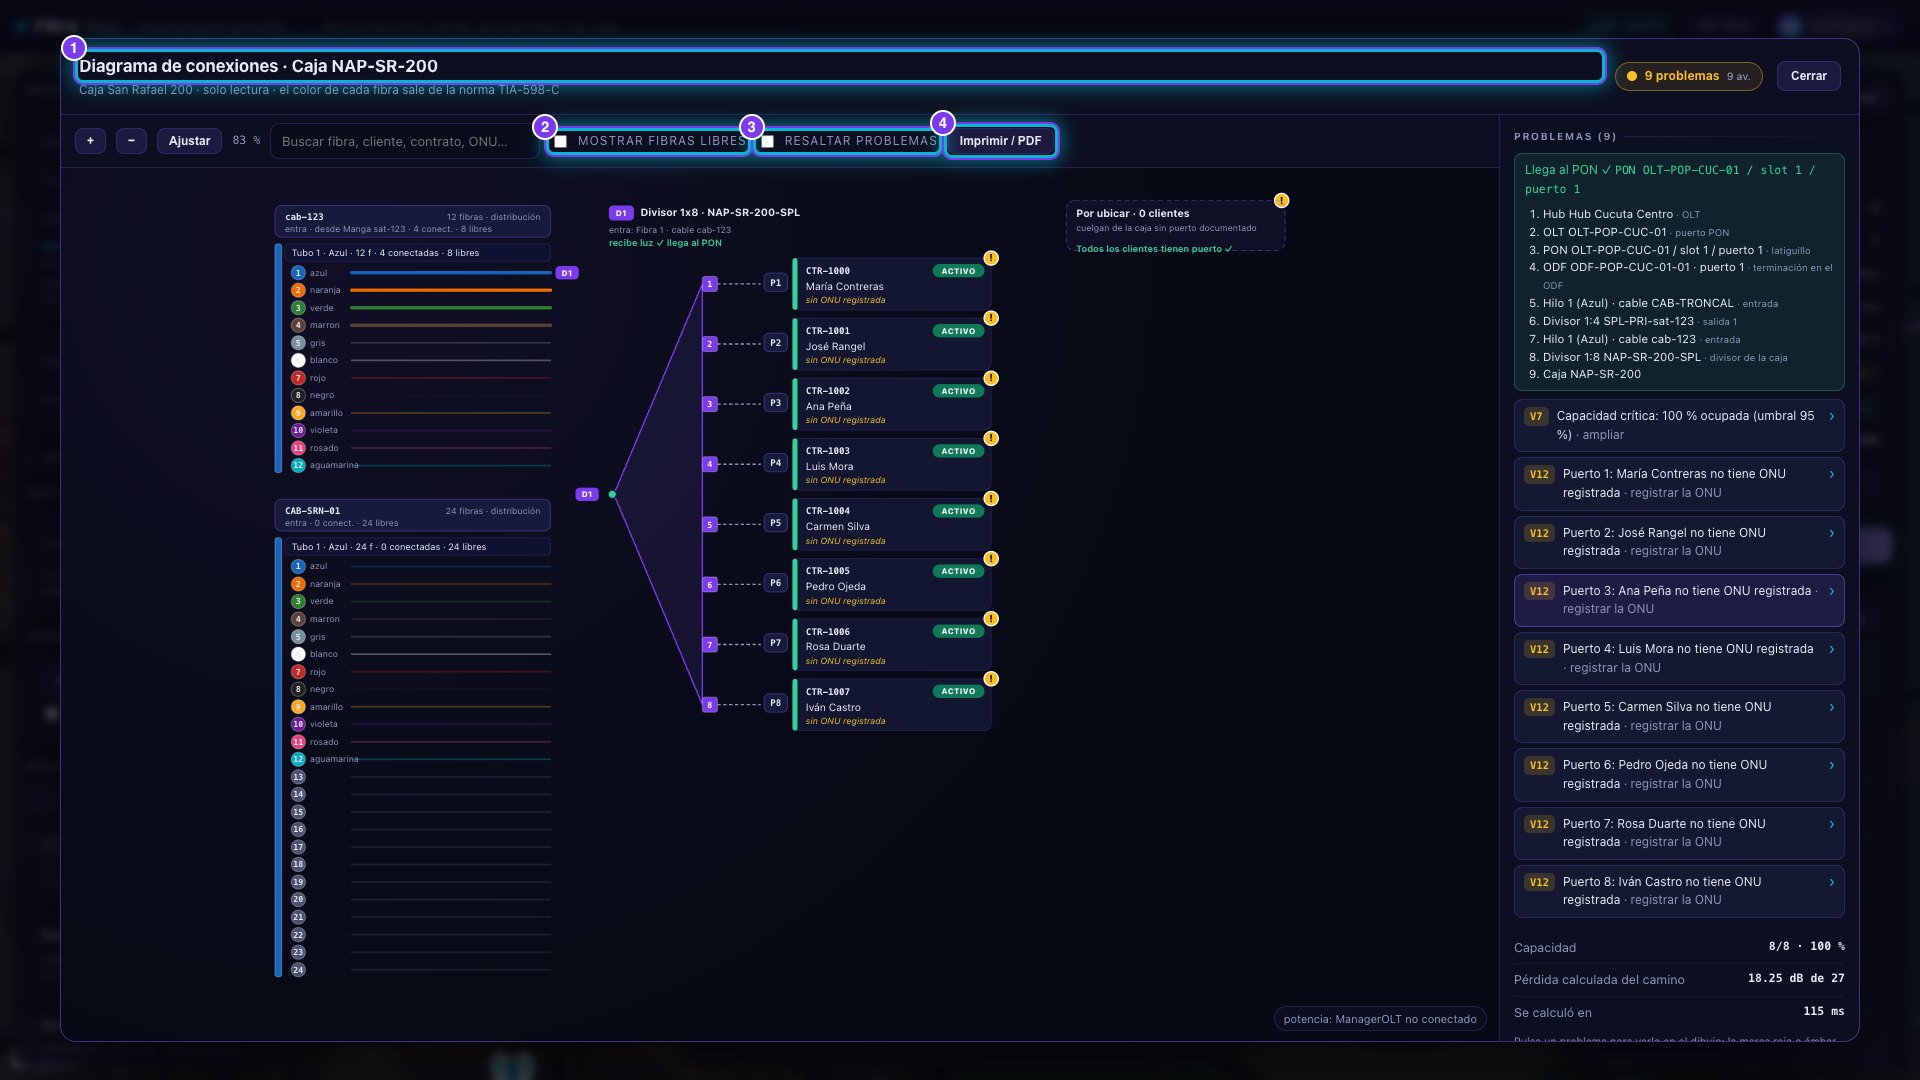Click splitter output number 8 square
1920x1080 pixels.
click(710, 704)
